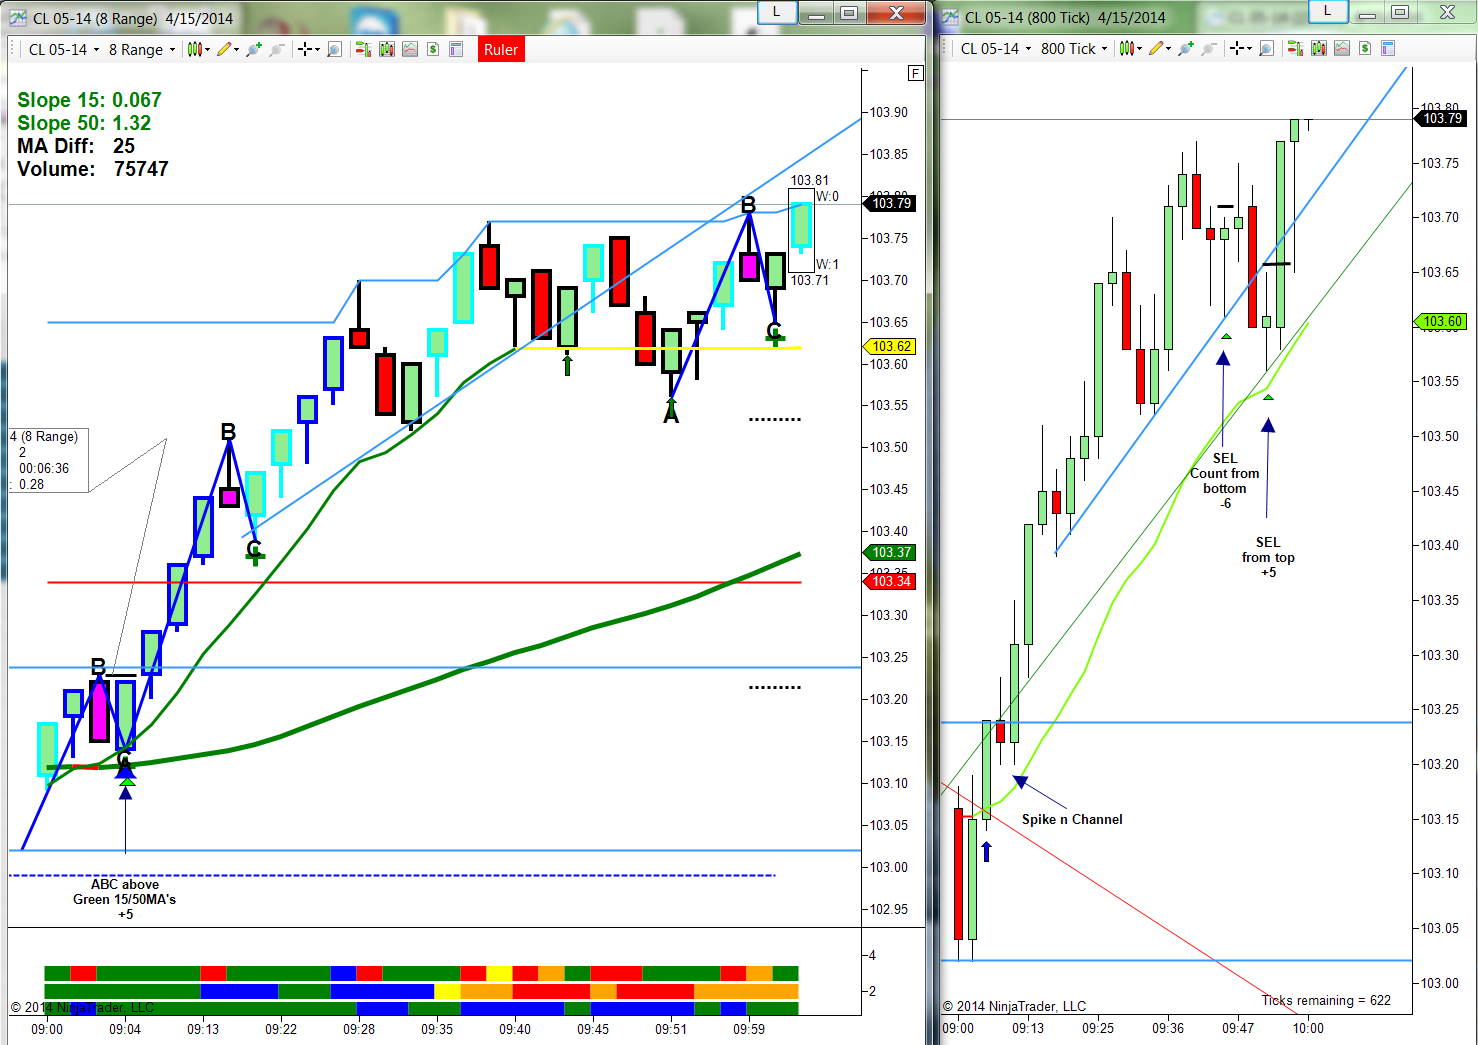Click the 'SEL Count from bottom -6' annotation

(x=1225, y=481)
